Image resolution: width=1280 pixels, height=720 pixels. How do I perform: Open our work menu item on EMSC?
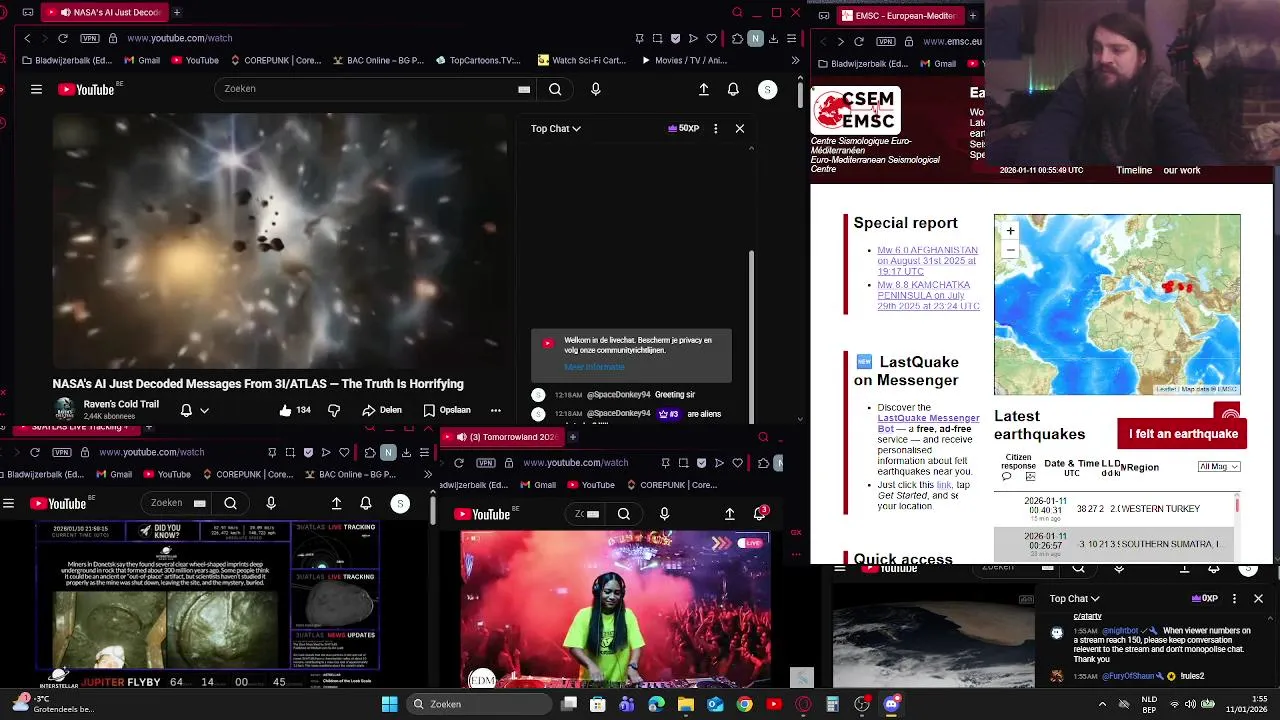[x=1181, y=170]
